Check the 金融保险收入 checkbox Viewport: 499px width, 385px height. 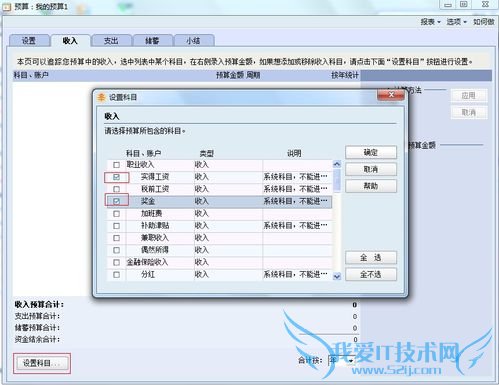(116, 262)
